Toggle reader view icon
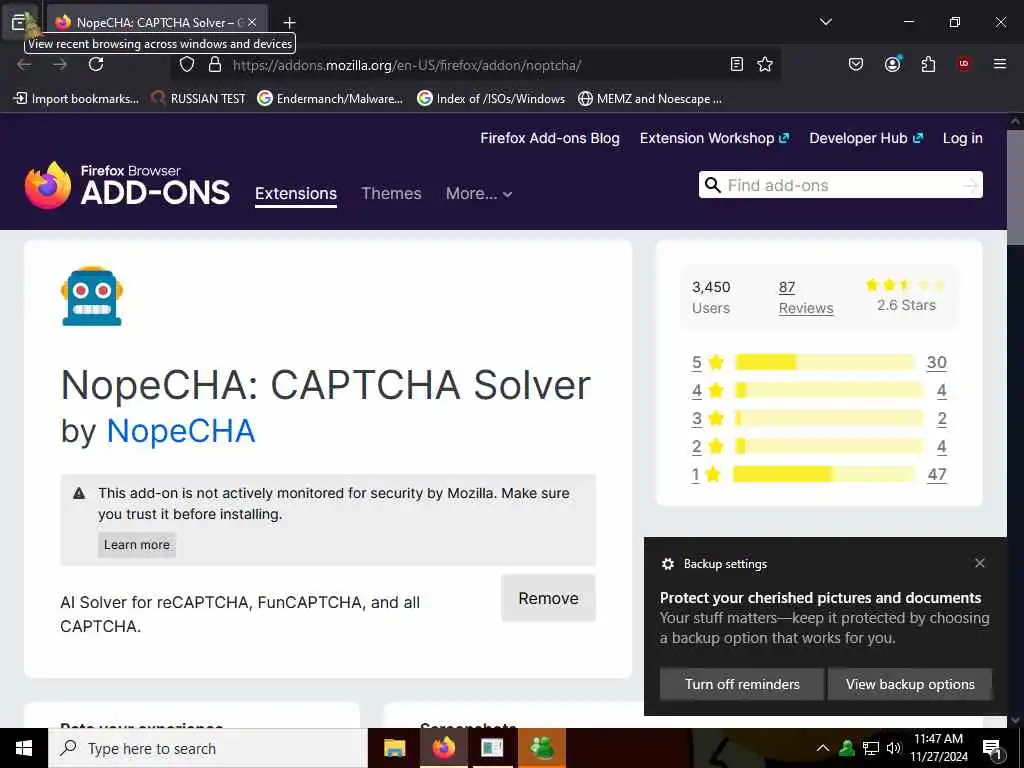Viewport: 1024px width, 768px height. point(737,64)
